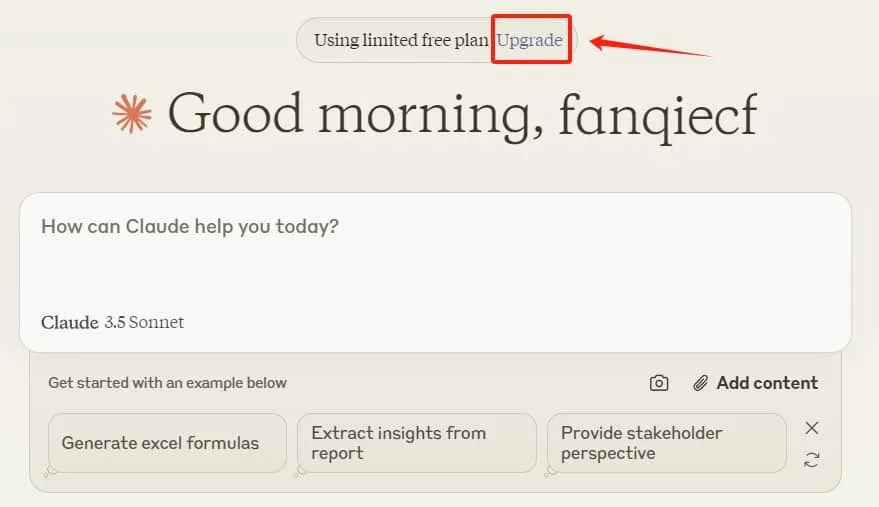Choose the 'Extract insights from report' example
This screenshot has height=507, width=879.
pos(417,443)
